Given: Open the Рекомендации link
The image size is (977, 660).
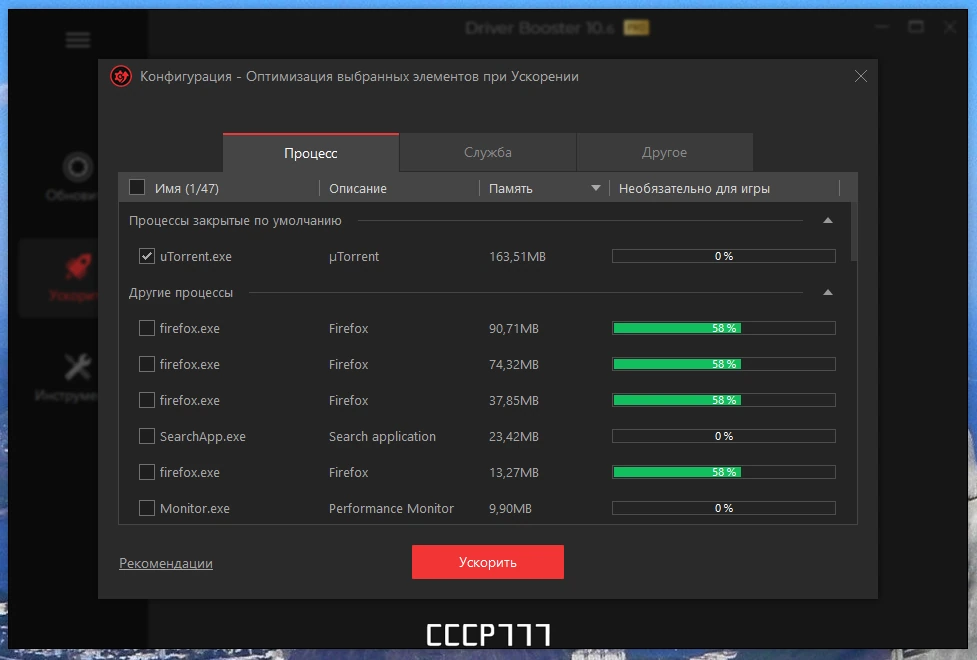Looking at the screenshot, I should click(166, 563).
